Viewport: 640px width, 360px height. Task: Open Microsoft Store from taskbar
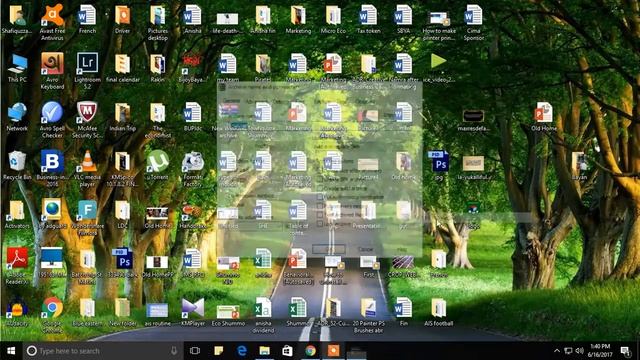click(287, 351)
